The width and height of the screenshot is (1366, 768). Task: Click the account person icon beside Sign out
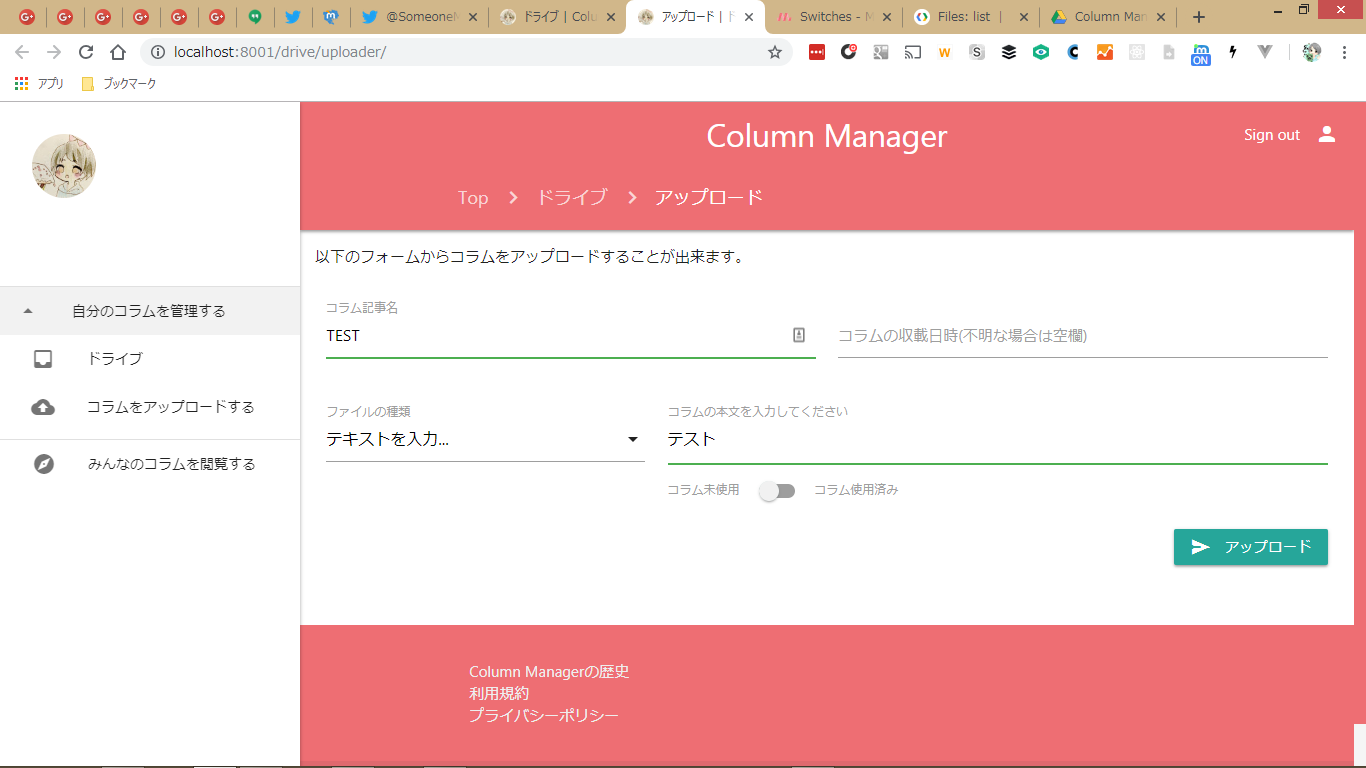[x=1327, y=134]
